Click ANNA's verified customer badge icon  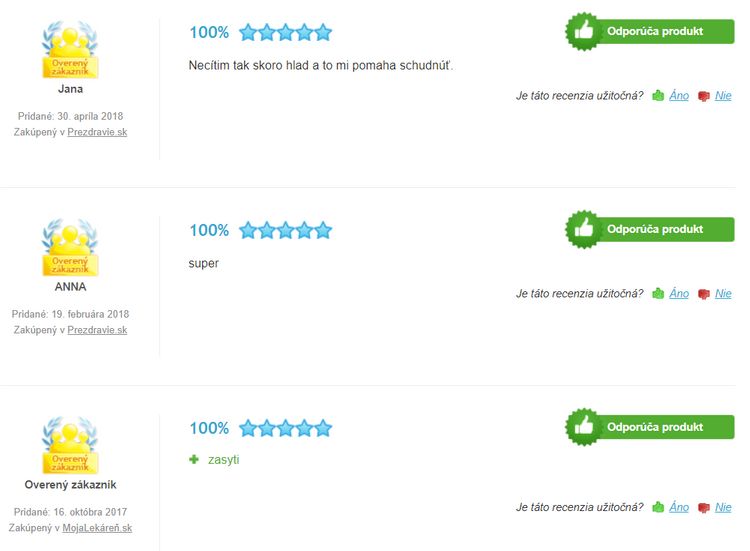coord(70,248)
